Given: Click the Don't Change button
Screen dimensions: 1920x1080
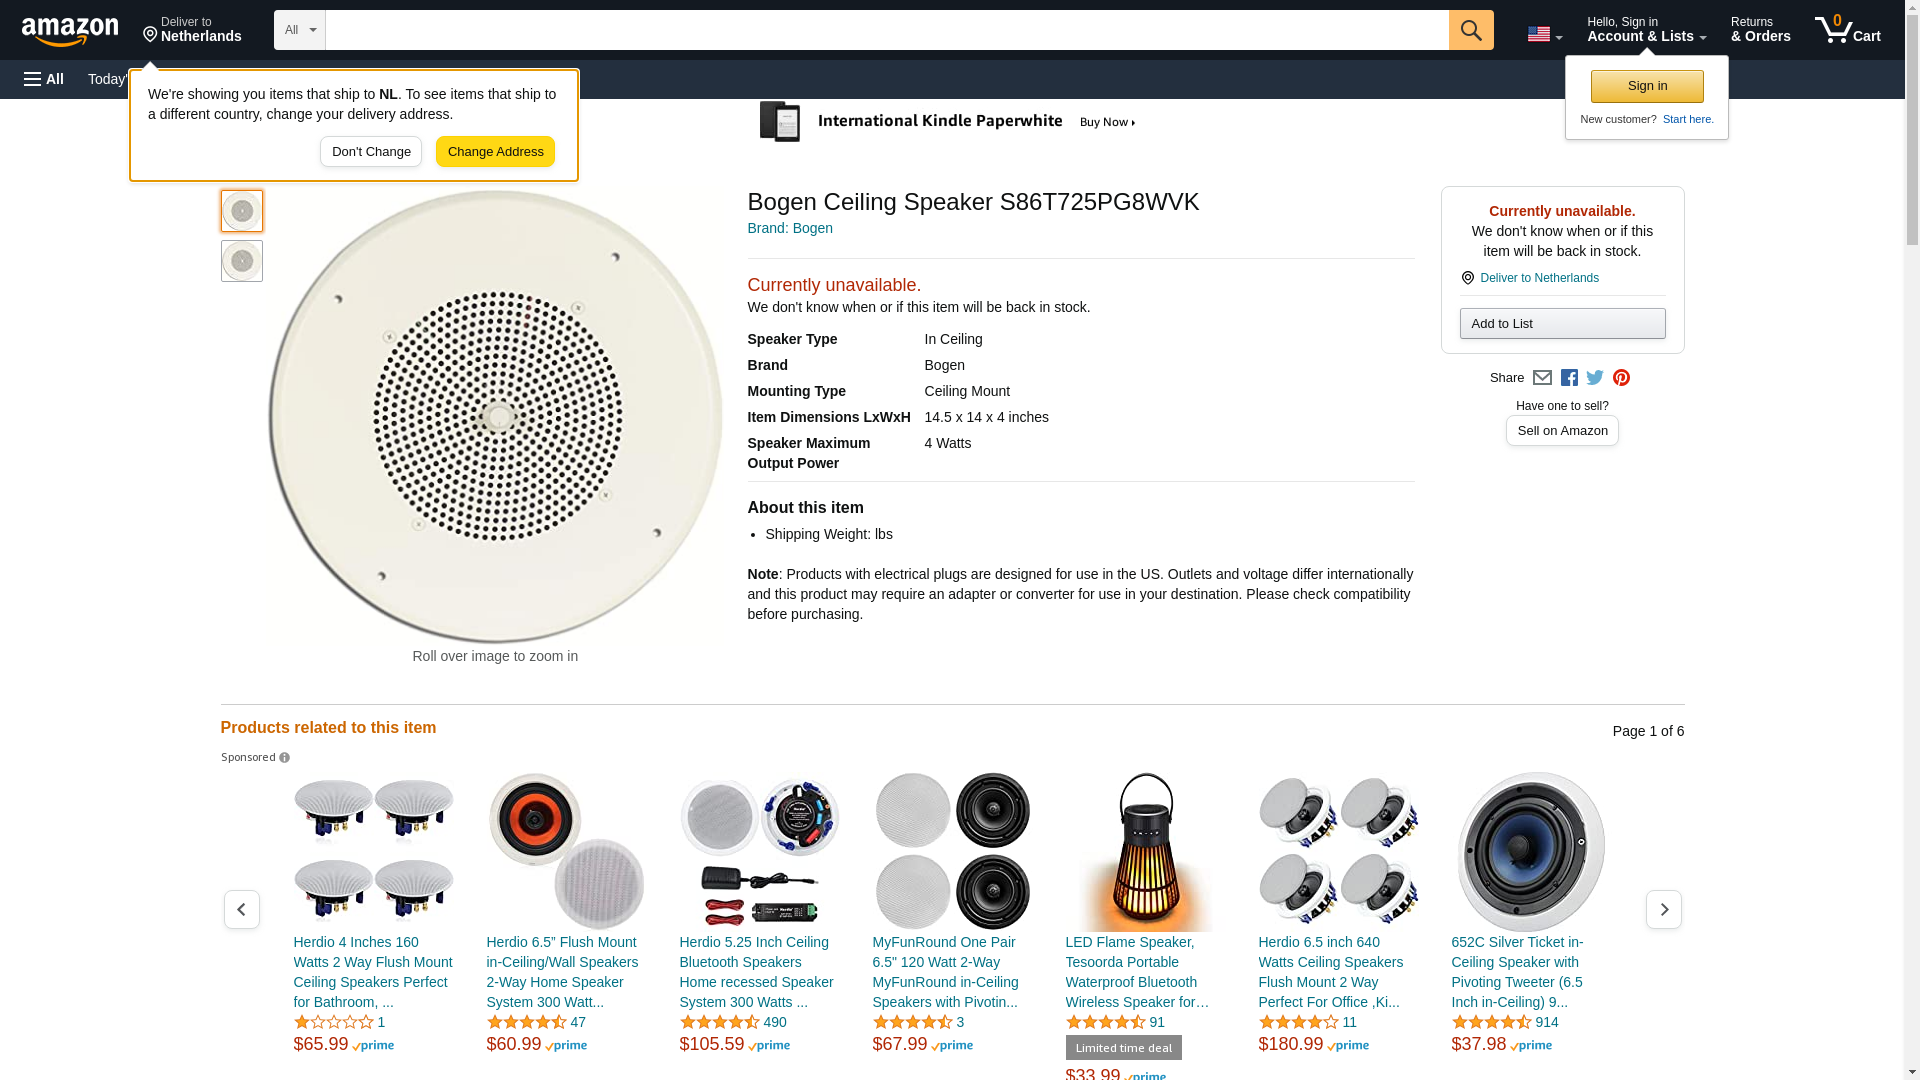Looking at the screenshot, I should pyautogui.click(x=371, y=152).
